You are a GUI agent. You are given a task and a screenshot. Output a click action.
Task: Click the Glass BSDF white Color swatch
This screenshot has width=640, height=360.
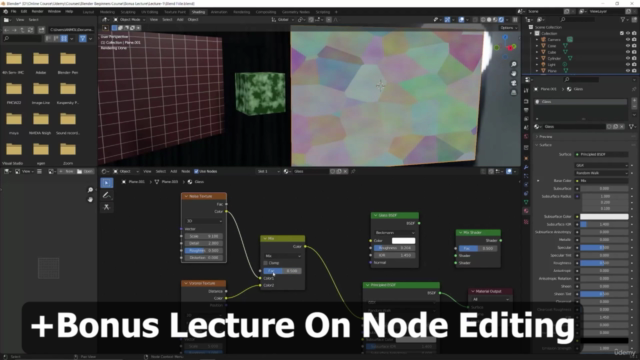[403, 241]
